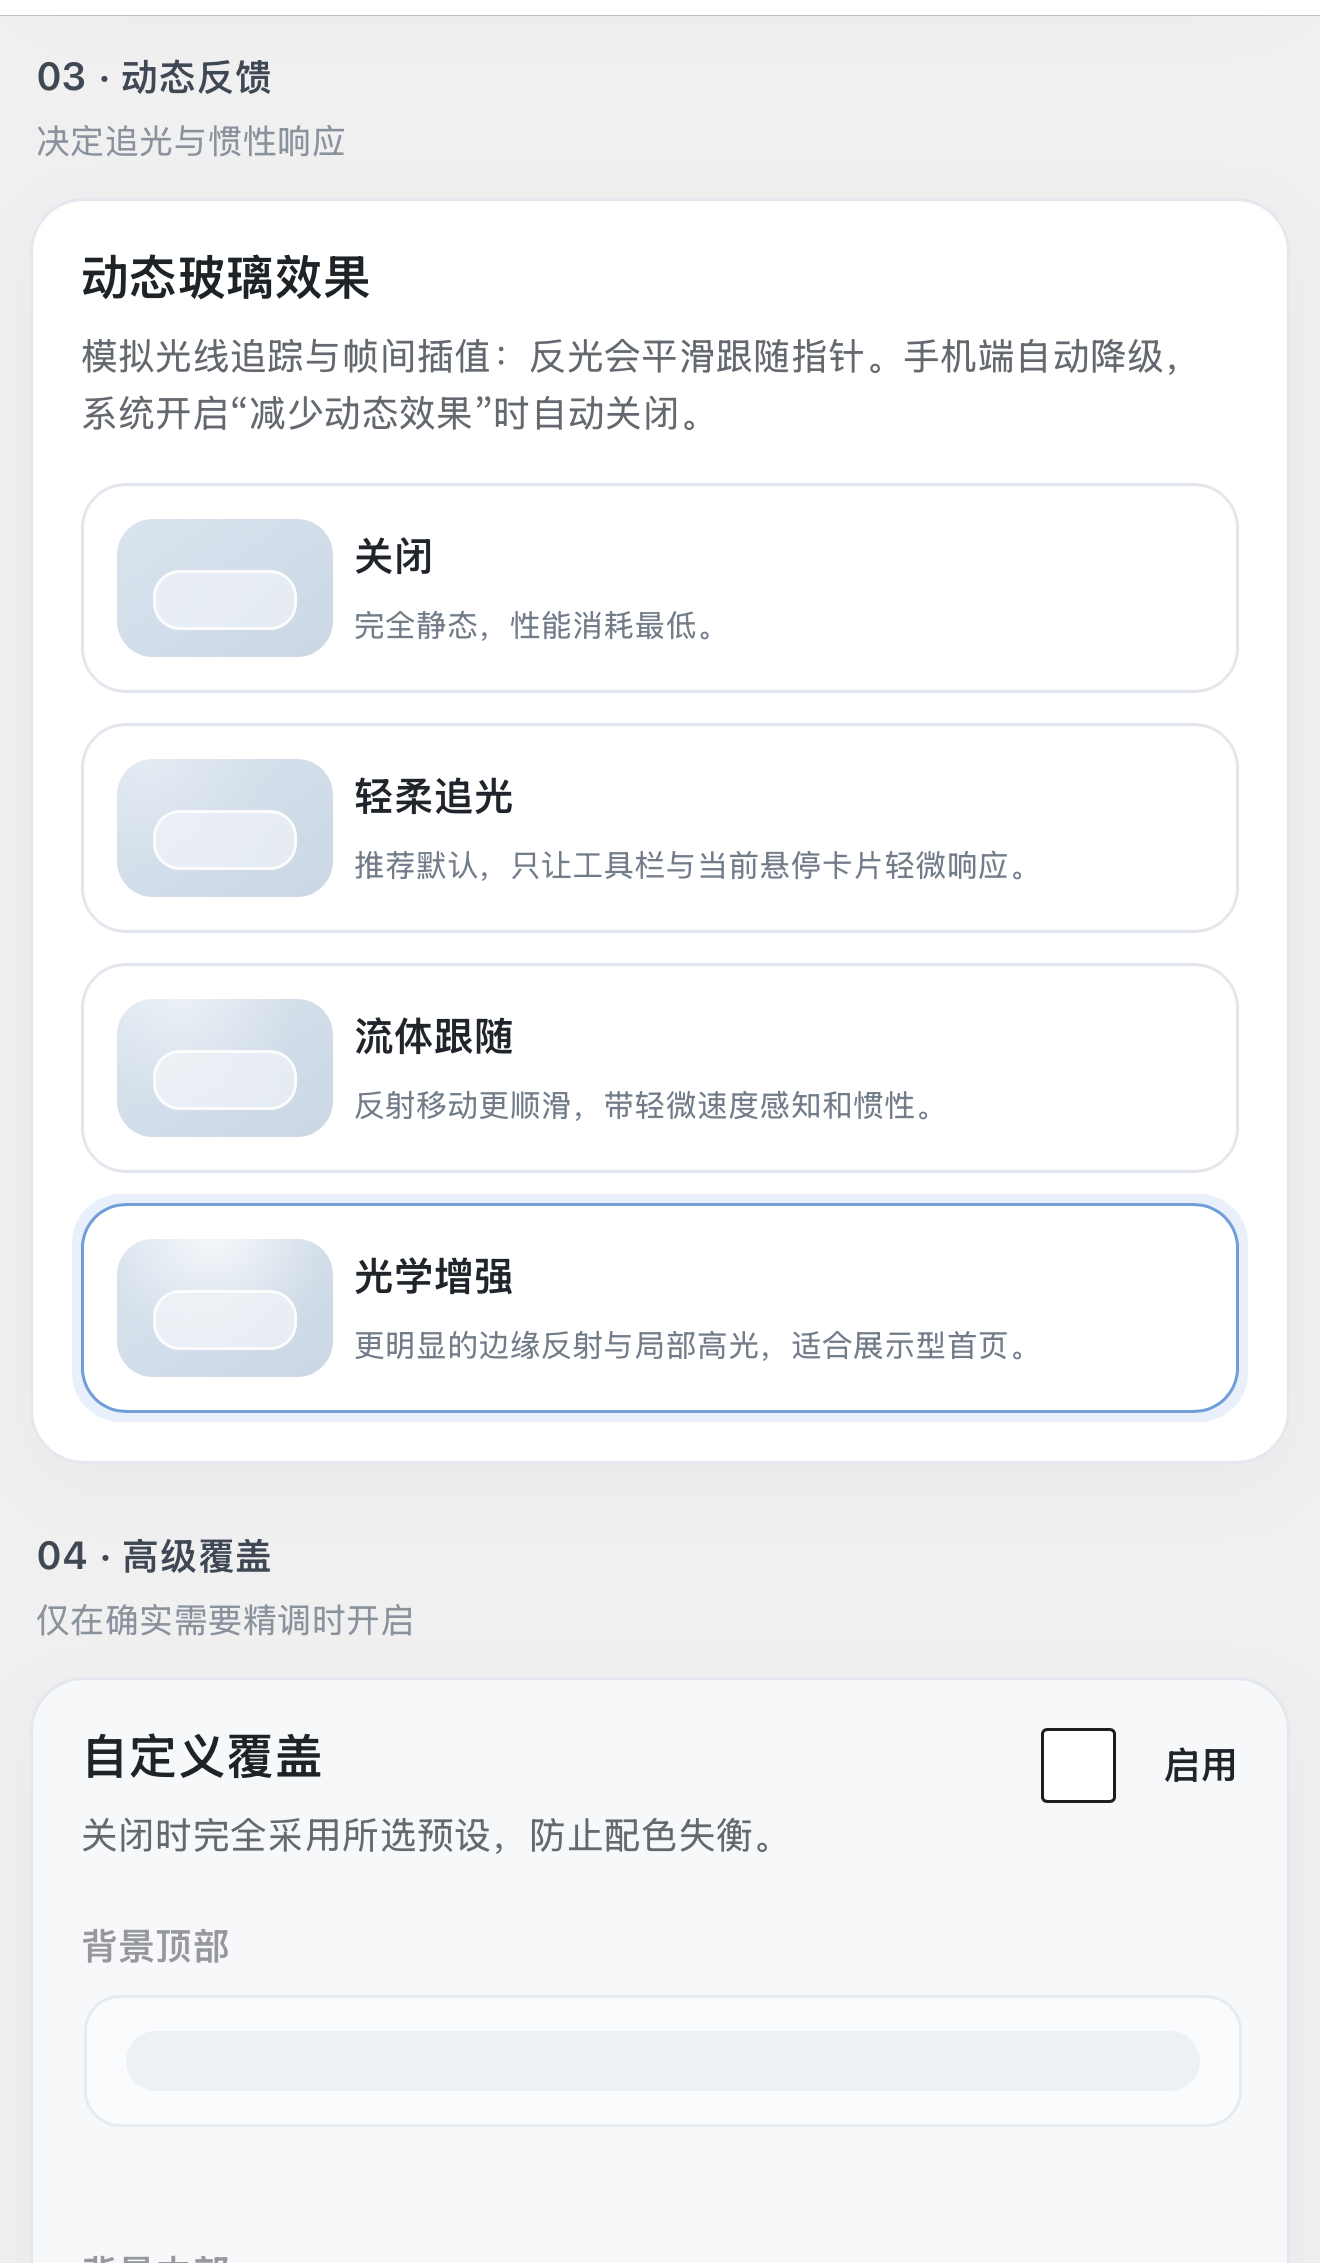Pick the 流体跟随 option title

(434, 1037)
